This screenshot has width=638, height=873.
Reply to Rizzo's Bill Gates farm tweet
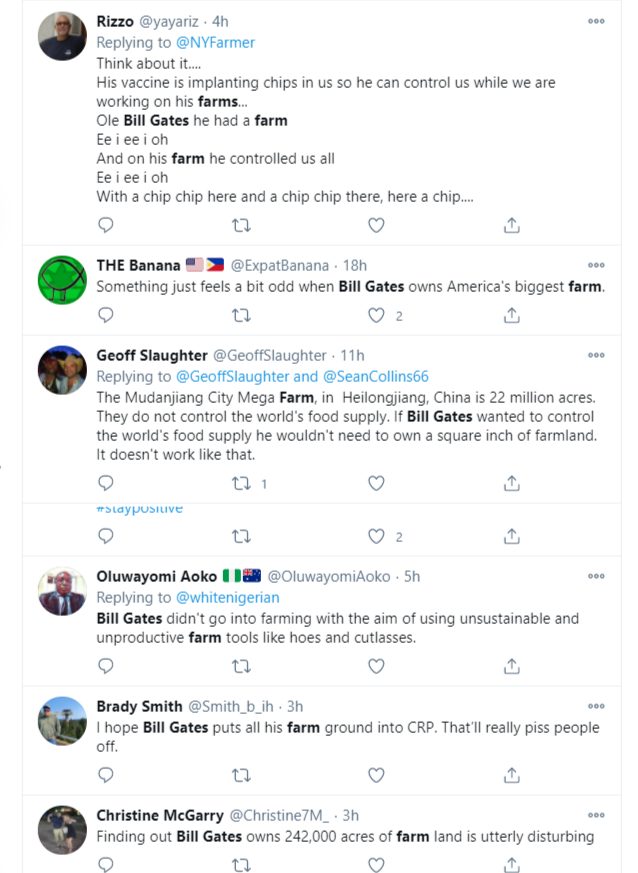[106, 226]
